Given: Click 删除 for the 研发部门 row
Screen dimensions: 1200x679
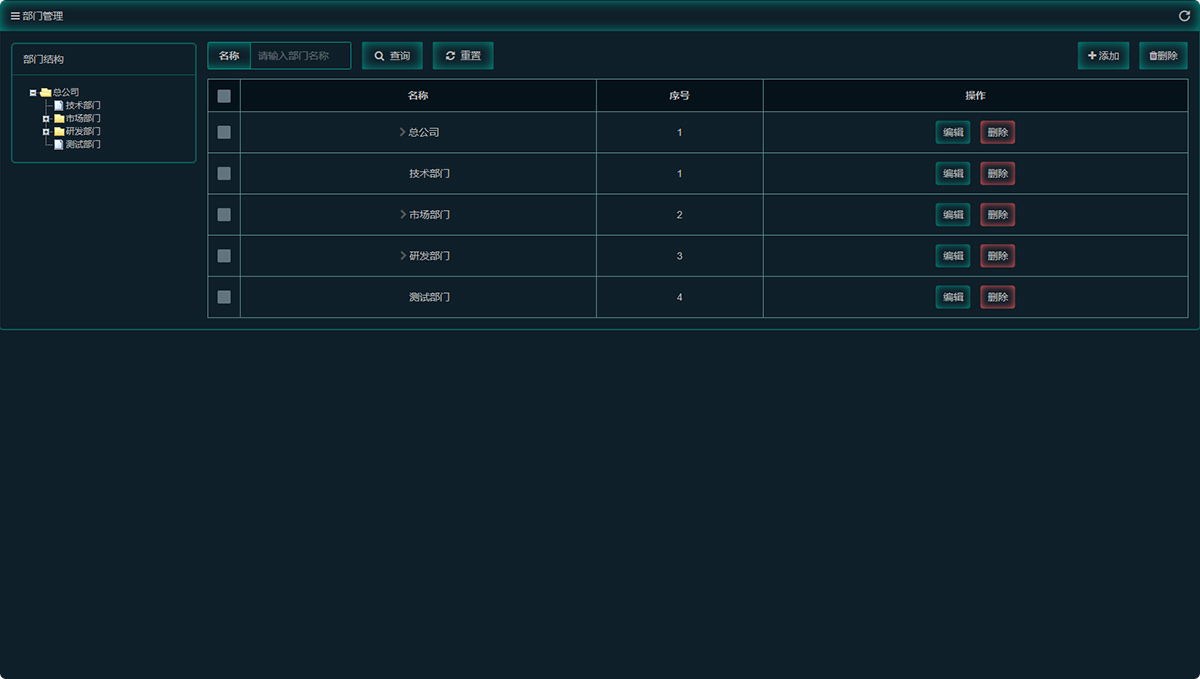Looking at the screenshot, I should coord(998,256).
